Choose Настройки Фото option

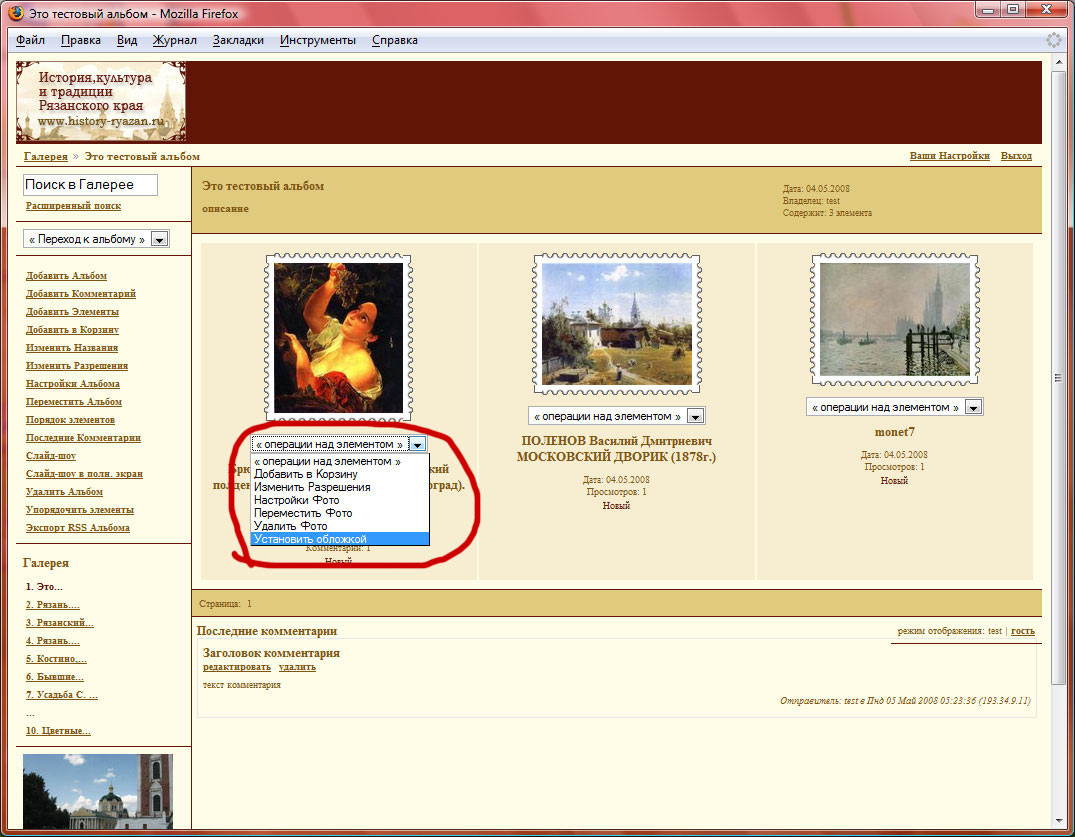click(340, 500)
